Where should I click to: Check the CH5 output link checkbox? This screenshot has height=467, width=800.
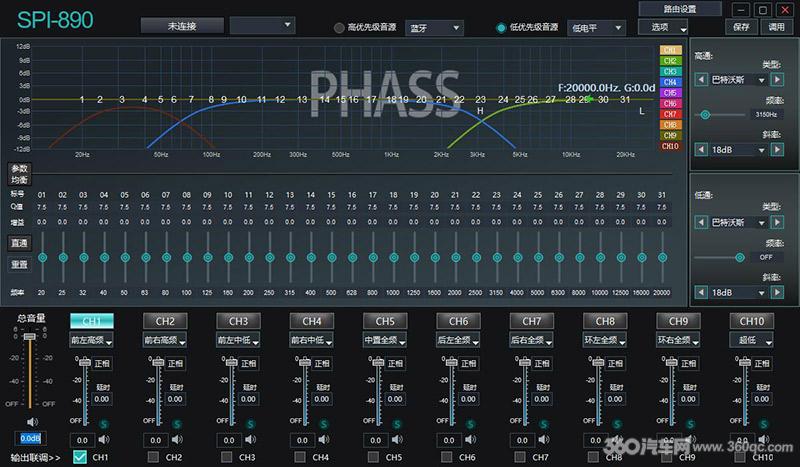[x=373, y=457]
